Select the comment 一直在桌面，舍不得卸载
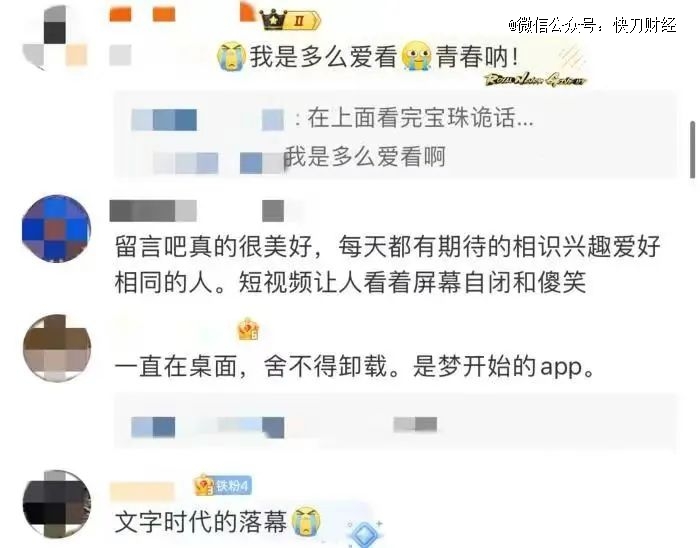Screen dimensions: 700x548 point(354,366)
